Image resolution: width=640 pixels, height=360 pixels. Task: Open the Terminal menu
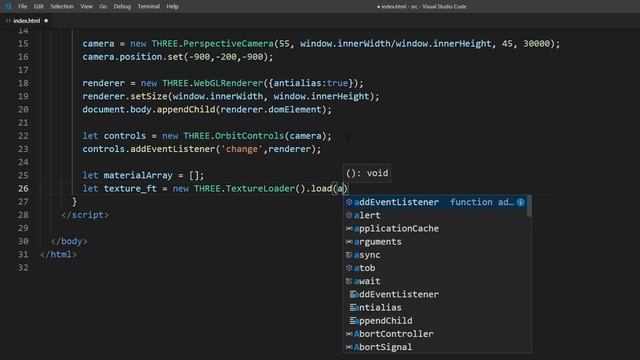click(149, 7)
